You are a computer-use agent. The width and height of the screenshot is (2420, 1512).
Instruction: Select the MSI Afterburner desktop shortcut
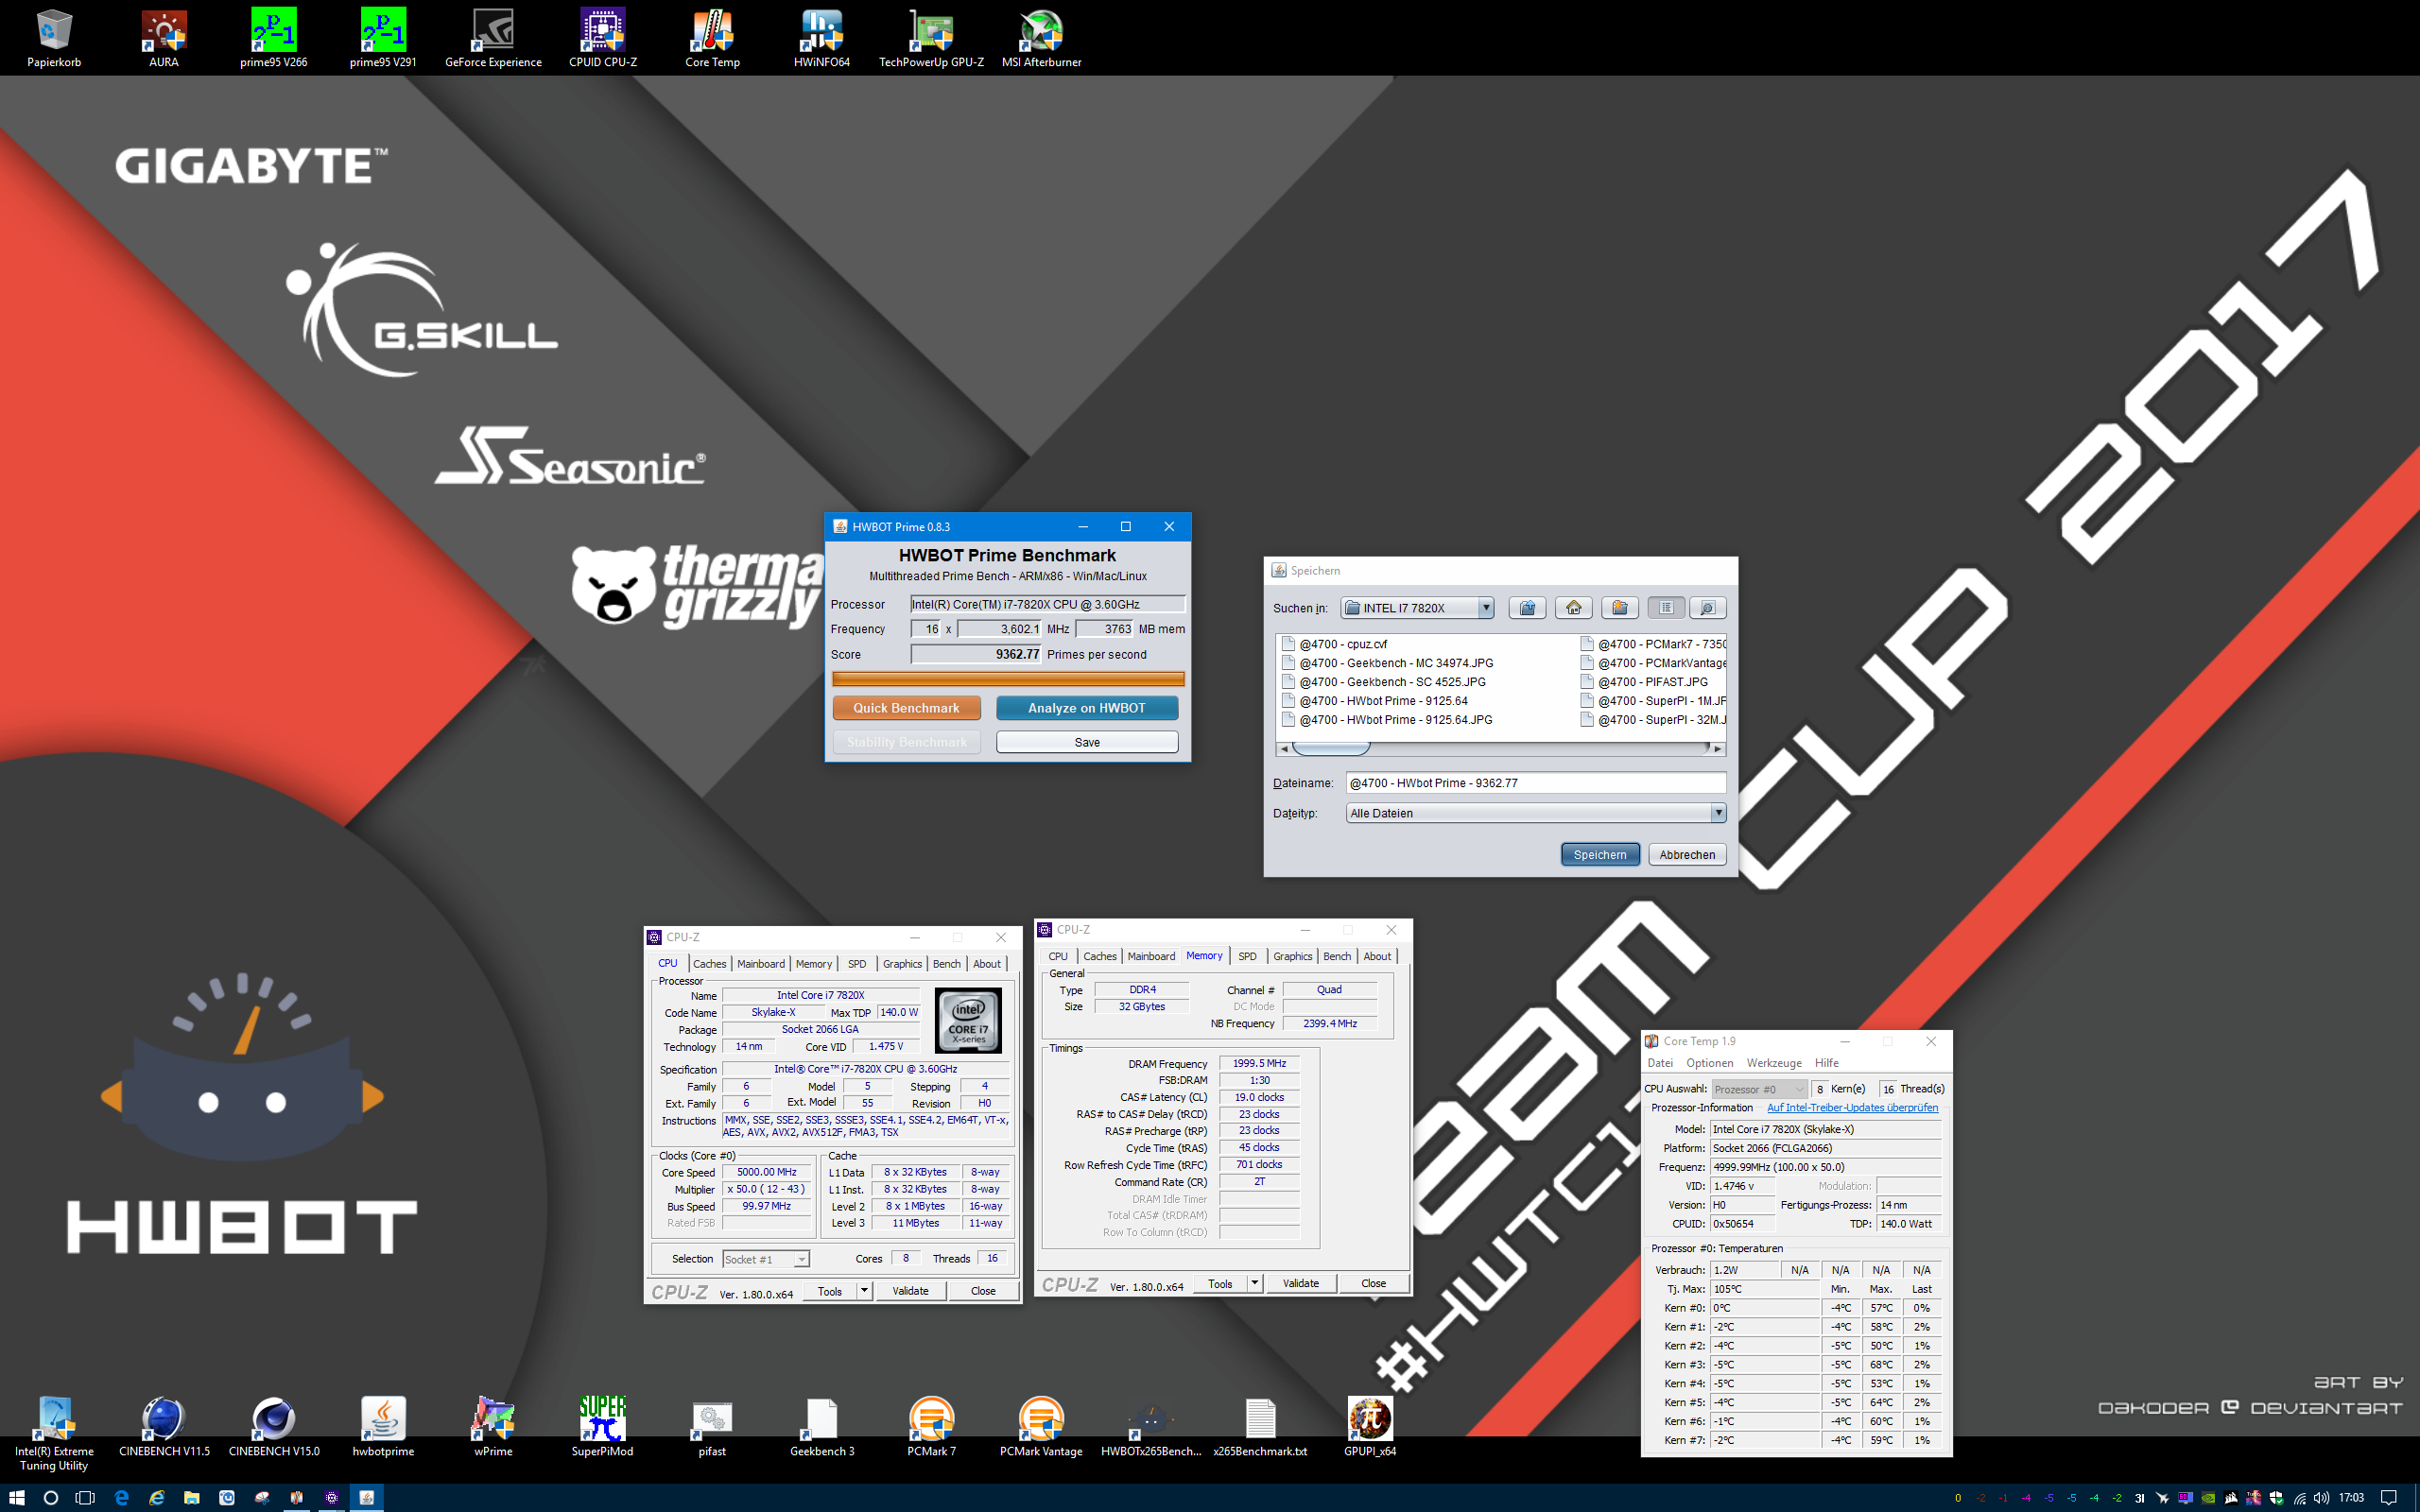tap(1041, 39)
